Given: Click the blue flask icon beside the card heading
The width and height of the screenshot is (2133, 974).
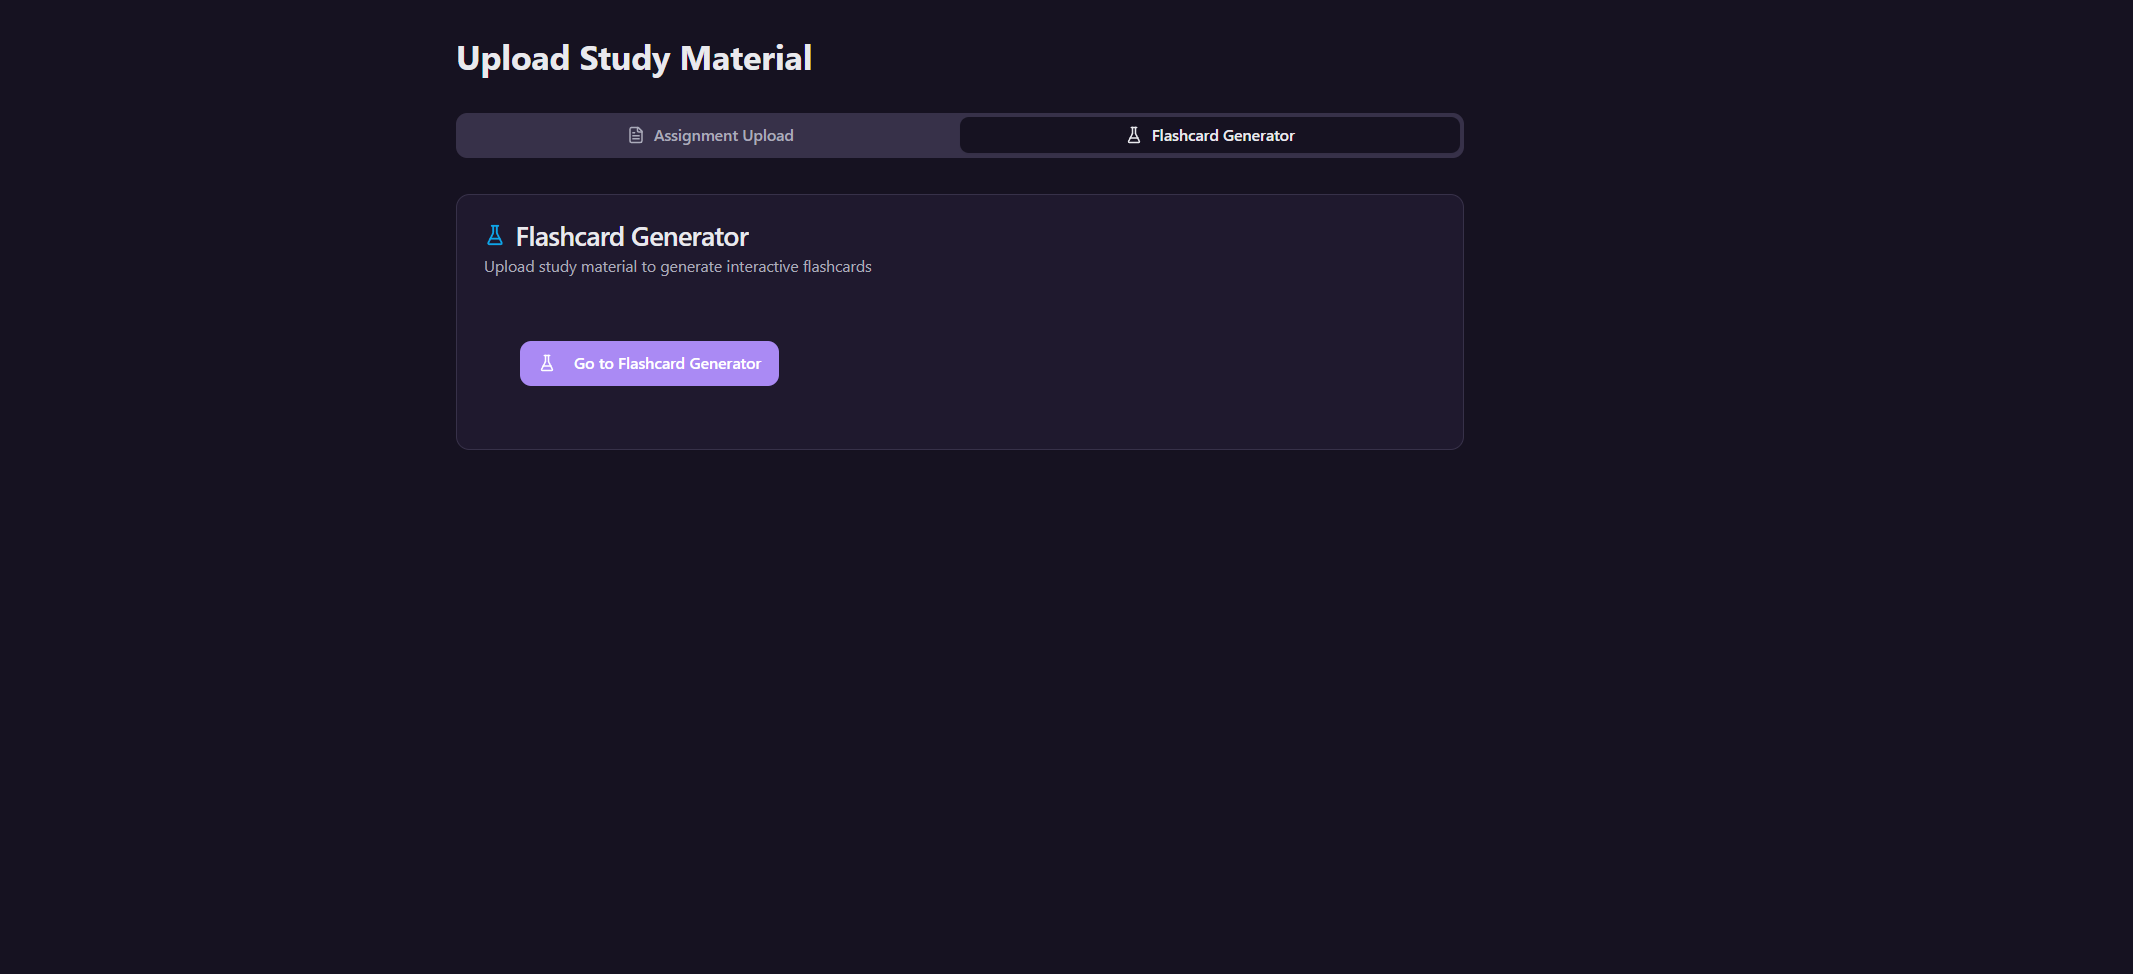Looking at the screenshot, I should tap(495, 236).
